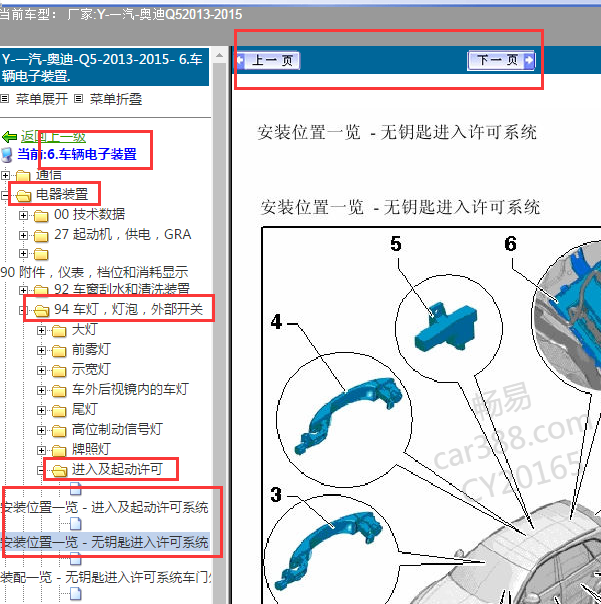Image resolution: width=601 pixels, height=604 pixels.
Task: Click the tree panel scrollbar up arrow
Action: 219,55
